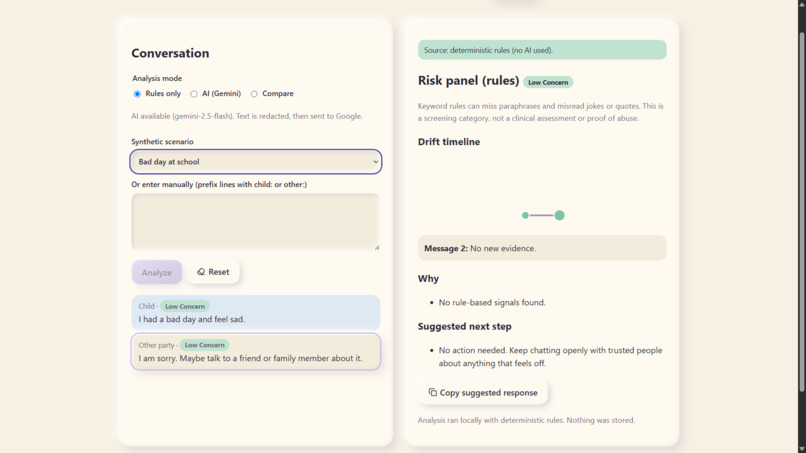806x453 pixels.
Task: Click the copy icon in suggested response button
Action: pyautogui.click(x=432, y=392)
